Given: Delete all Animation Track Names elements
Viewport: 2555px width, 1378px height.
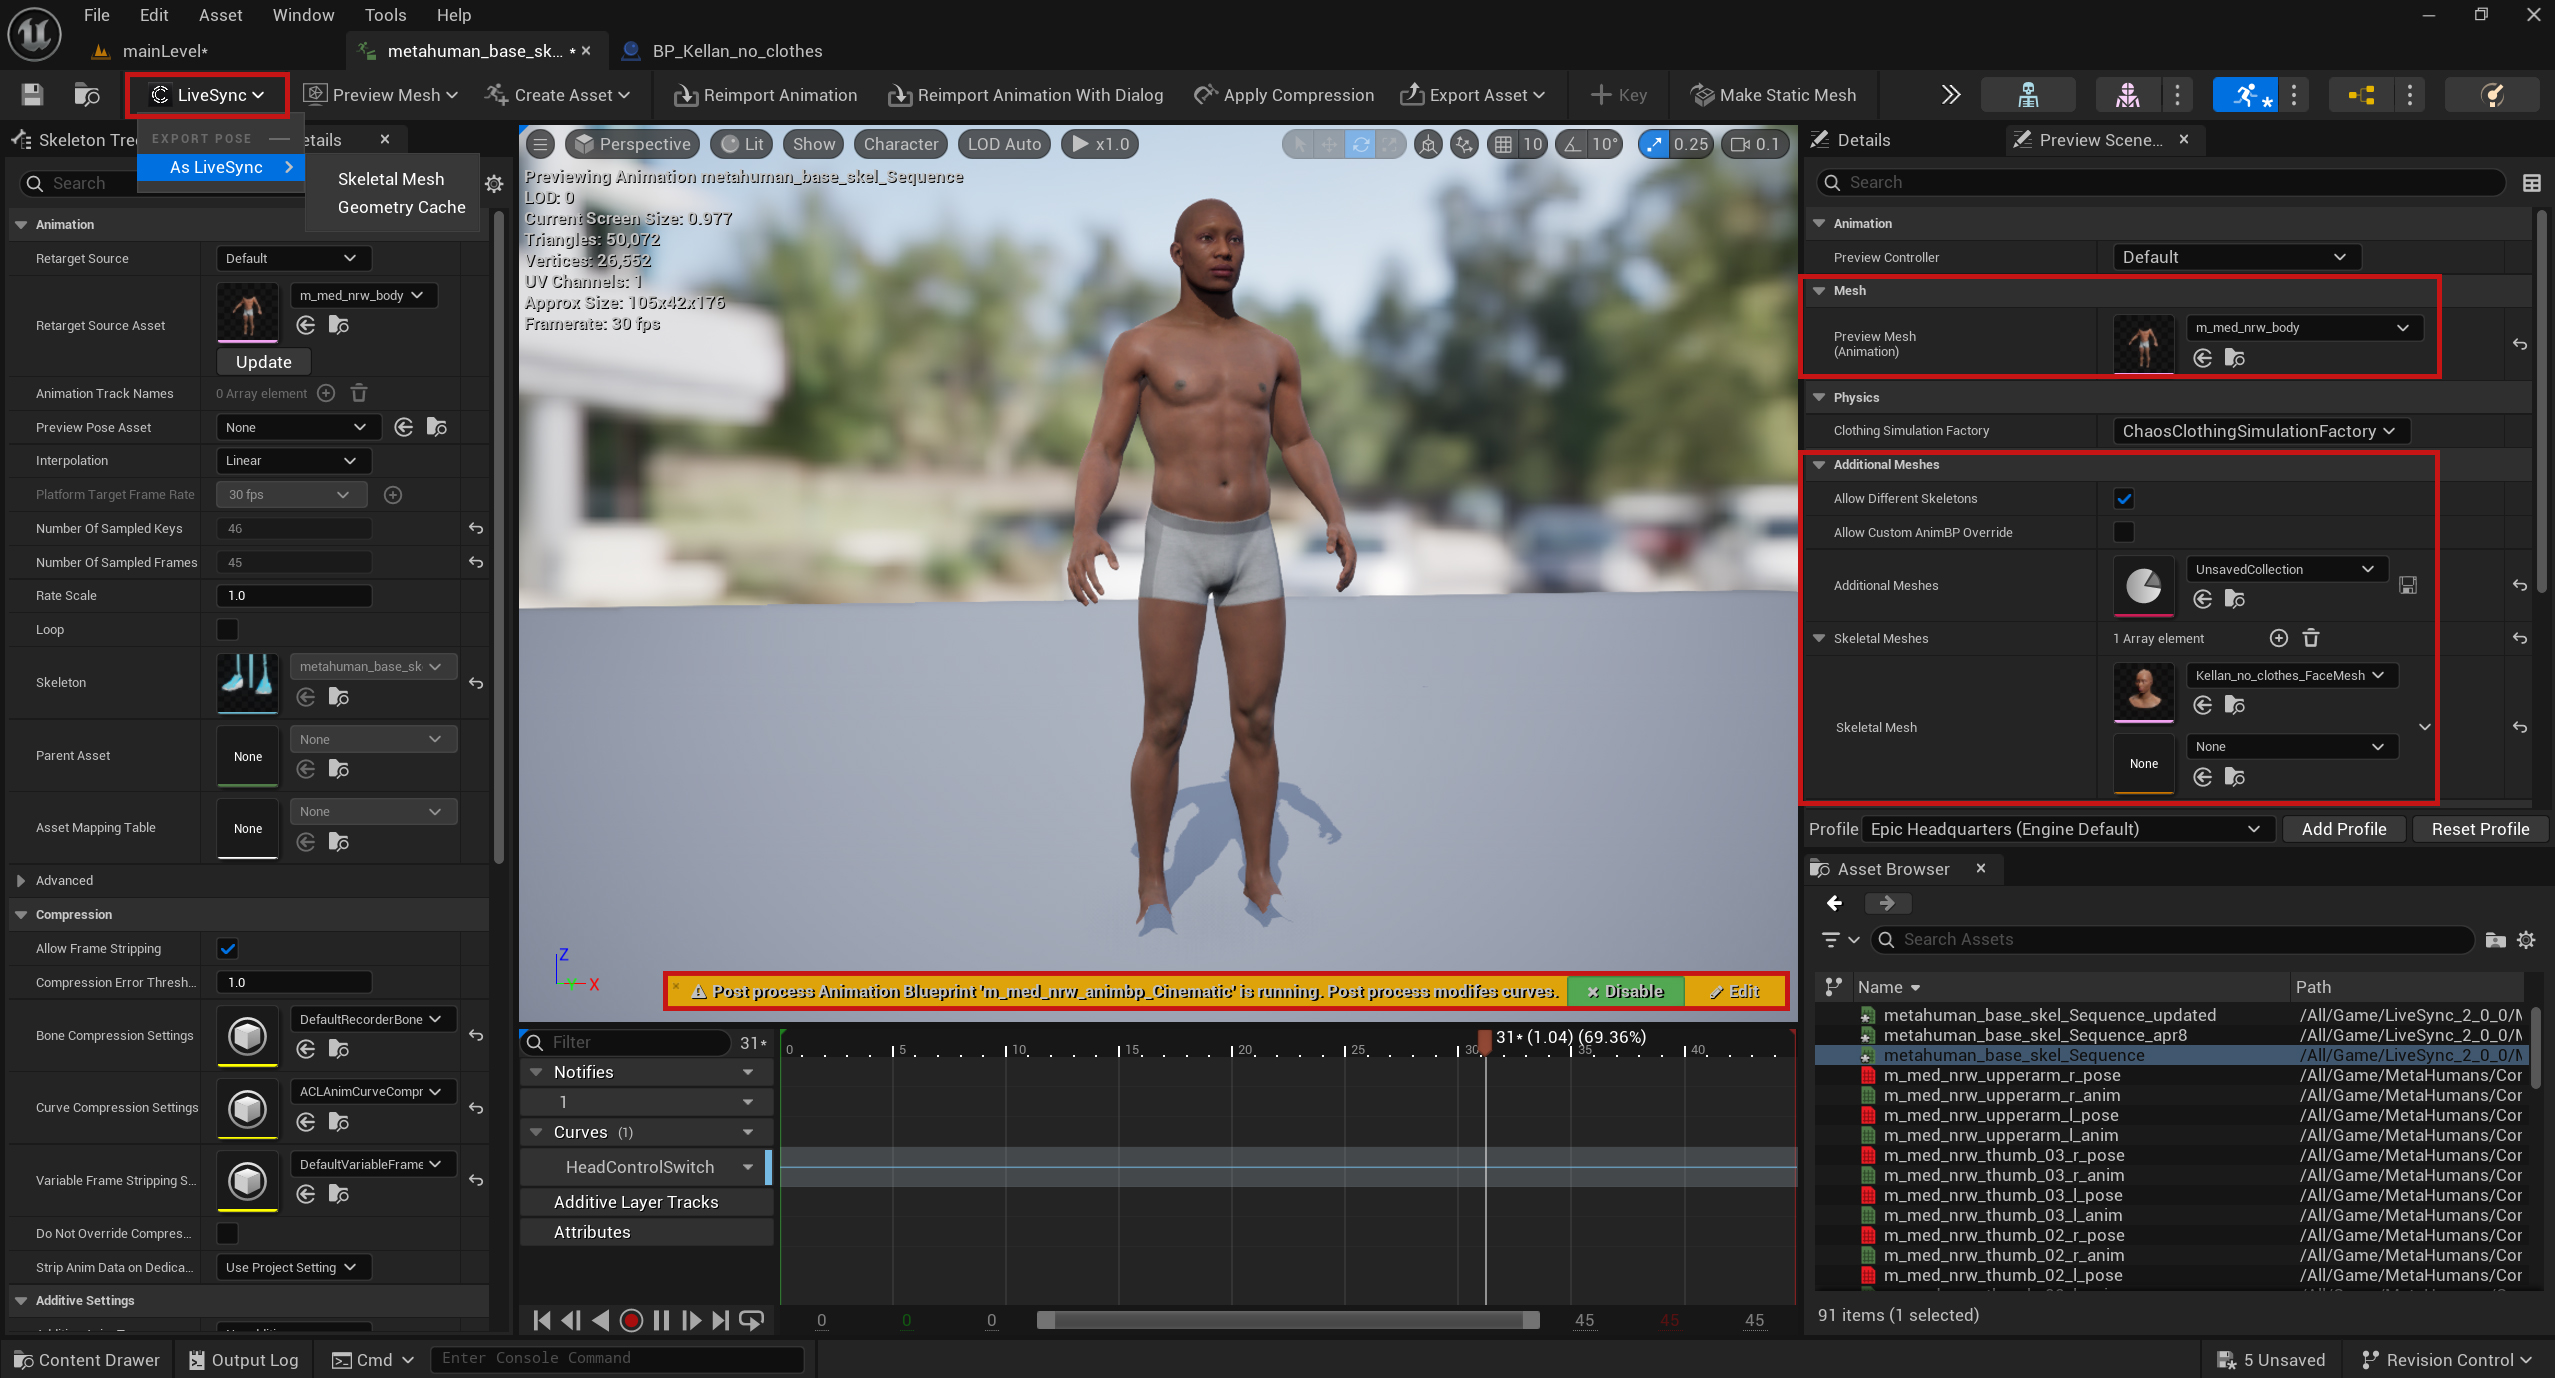Looking at the screenshot, I should [x=359, y=393].
